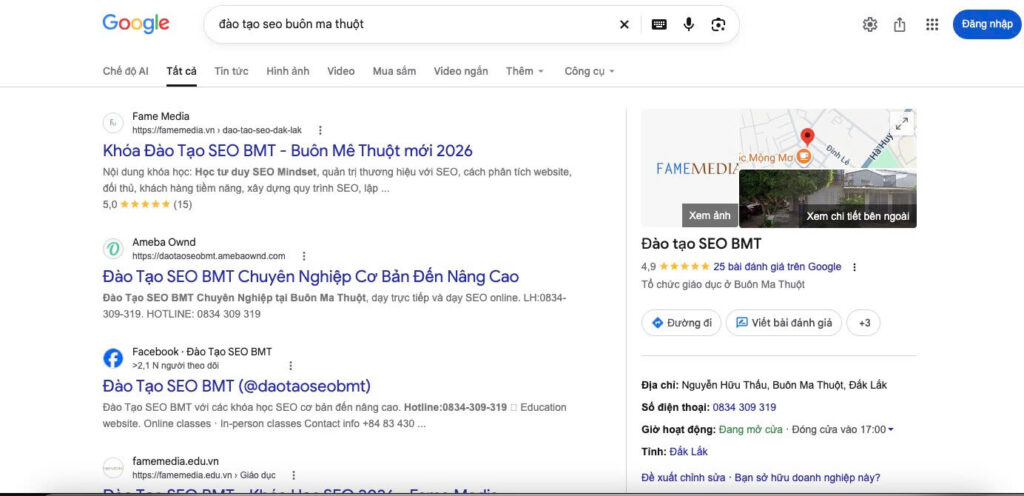The height and width of the screenshot is (496, 1024).
Task: Click the famemedia.edu.vn site favicon
Action: tap(113, 468)
